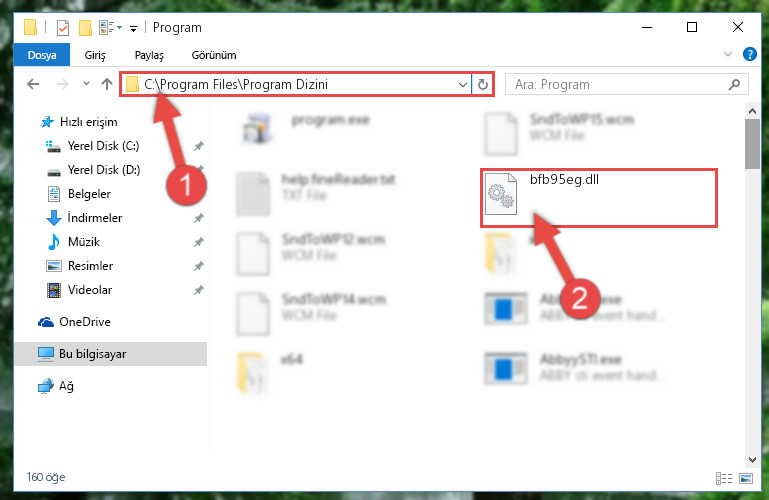This screenshot has height=500, width=769.
Task: Click the Properties quick access icon
Action: pyautogui.click(x=63, y=28)
